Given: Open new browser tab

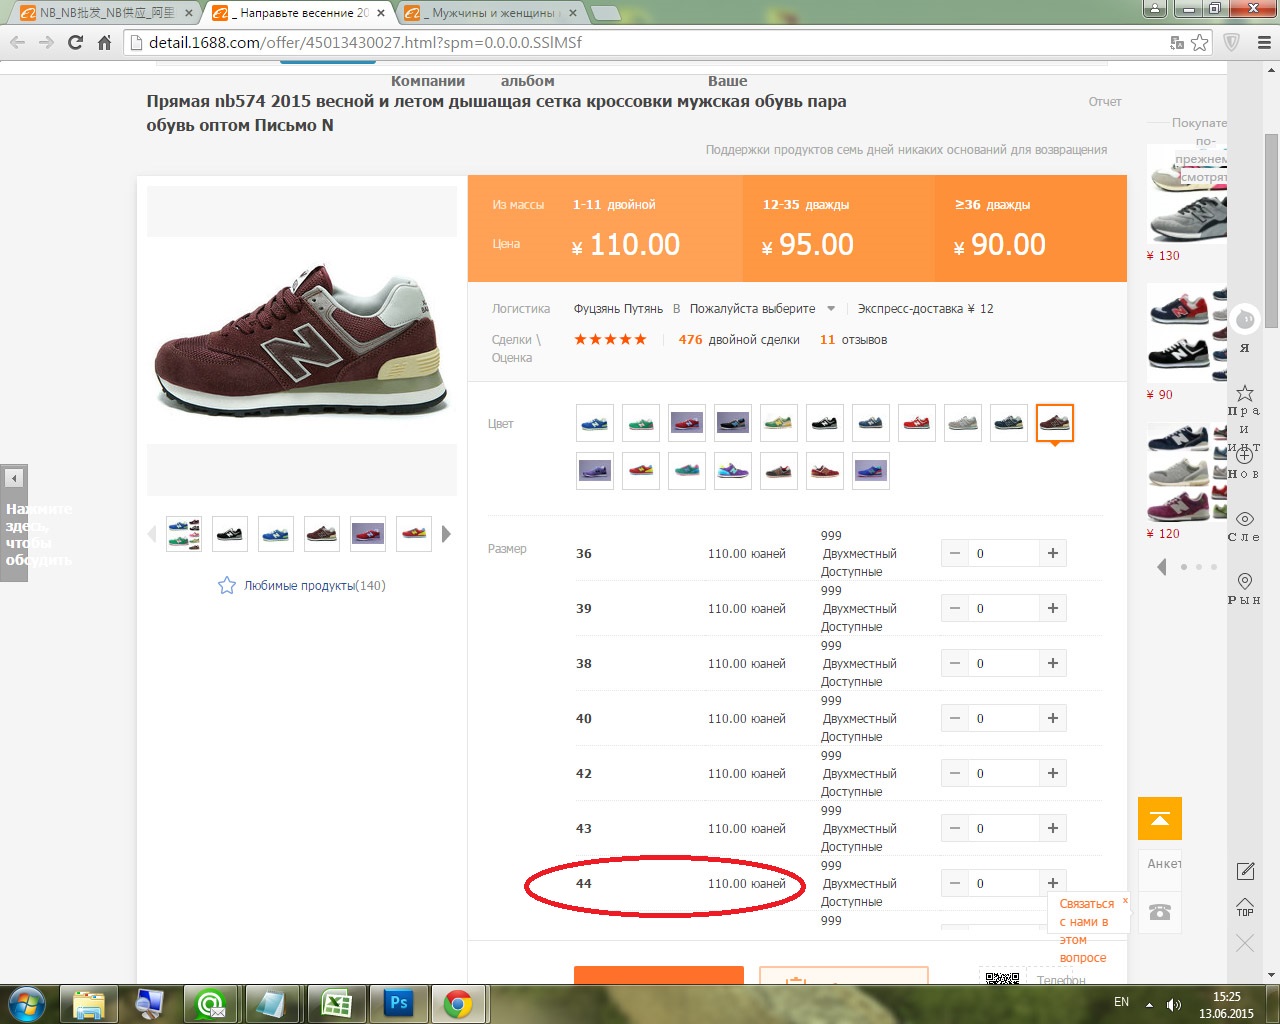Looking at the screenshot, I should 605,13.
